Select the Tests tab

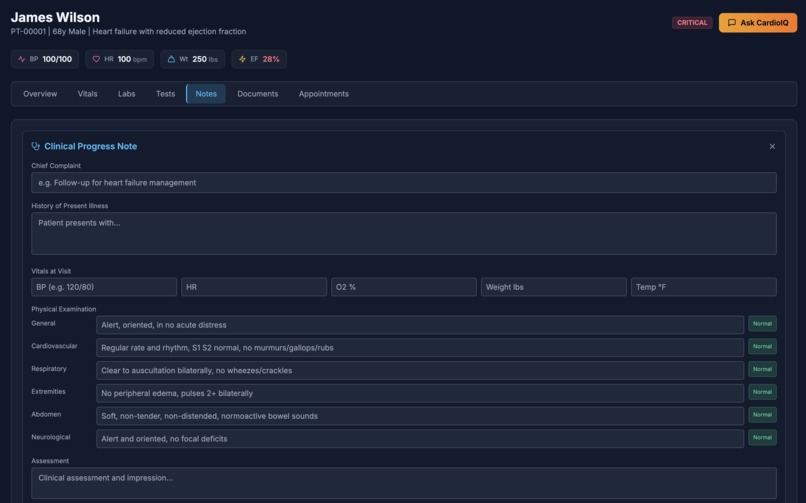click(166, 94)
